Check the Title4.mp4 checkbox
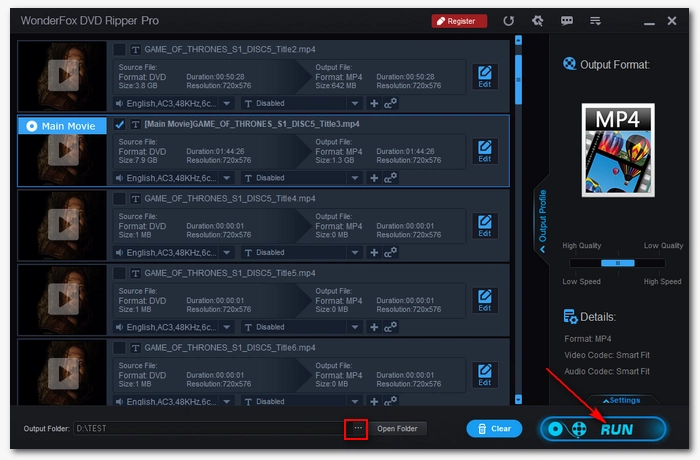The image size is (700, 460). 119,198
